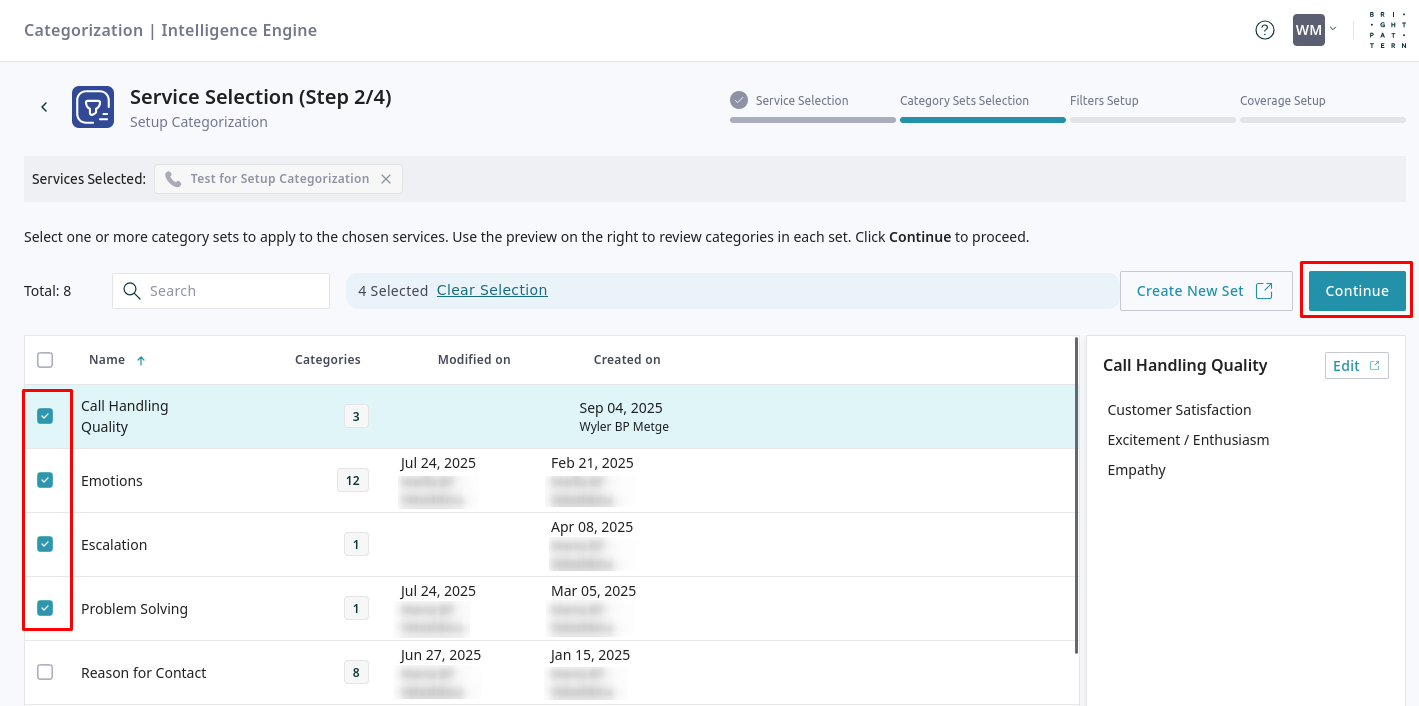Sort the table by Modified on
This screenshot has height=706, width=1419.
point(474,360)
